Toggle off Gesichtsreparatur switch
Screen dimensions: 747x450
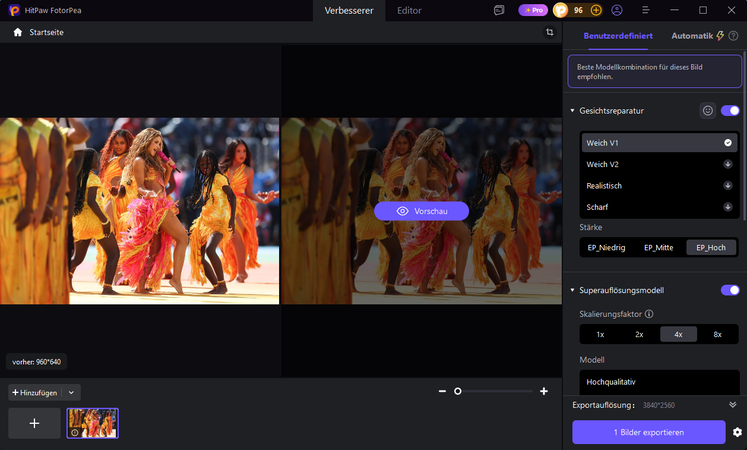(x=730, y=110)
